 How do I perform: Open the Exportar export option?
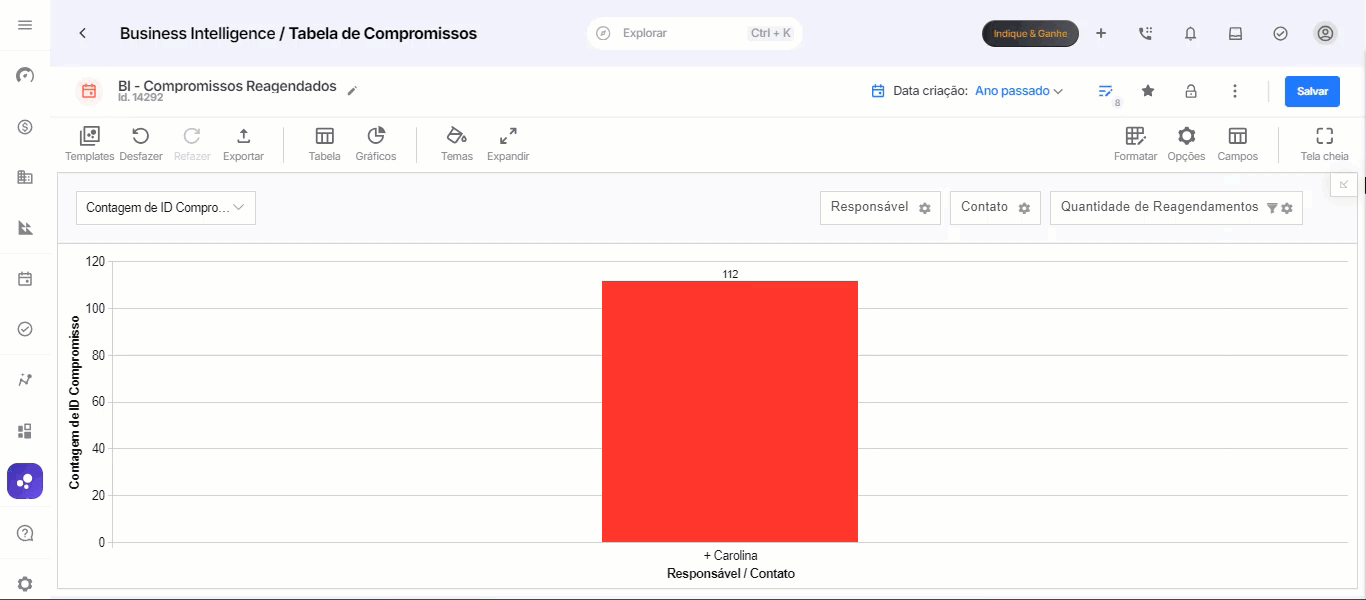[243, 136]
